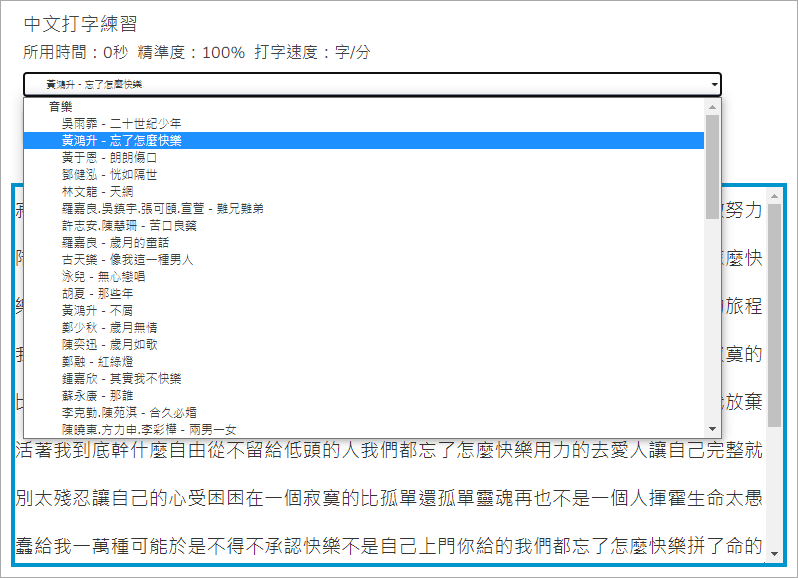The image size is (798, 578).
Task: Choose 鄭融 - 紅綠燈 option
Action: [364, 362]
